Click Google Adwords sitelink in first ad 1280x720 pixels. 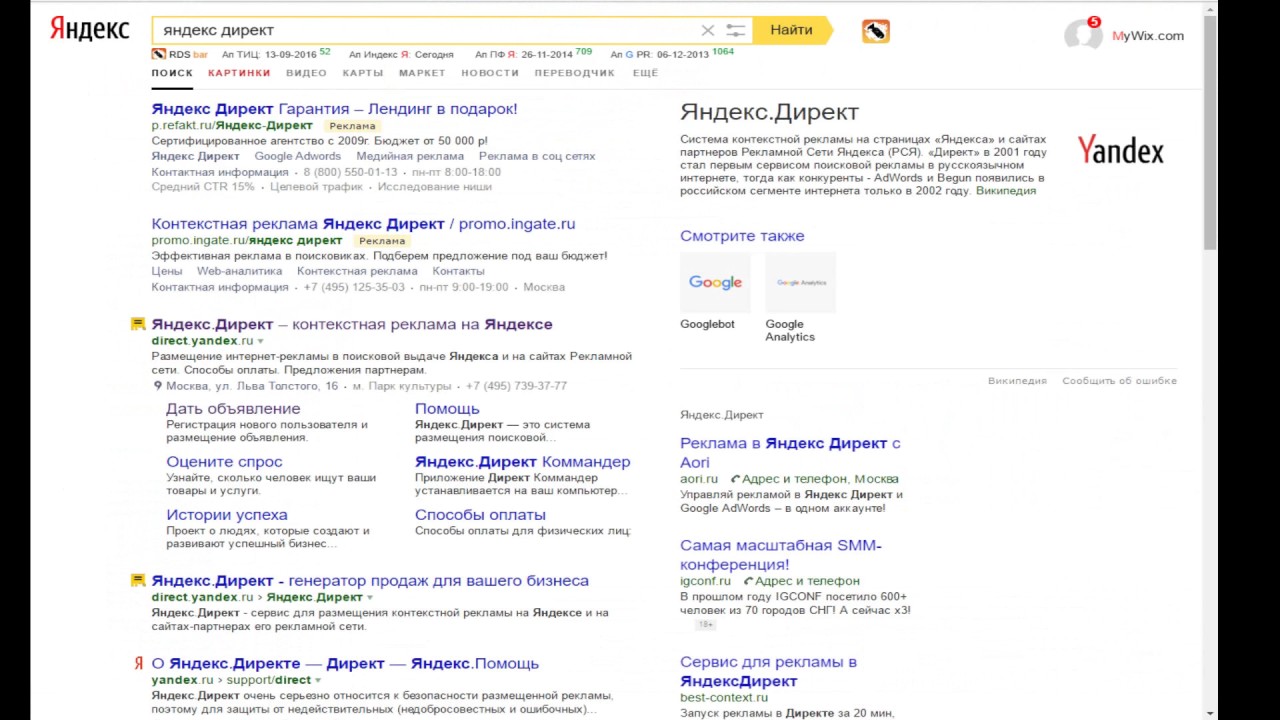pos(298,156)
